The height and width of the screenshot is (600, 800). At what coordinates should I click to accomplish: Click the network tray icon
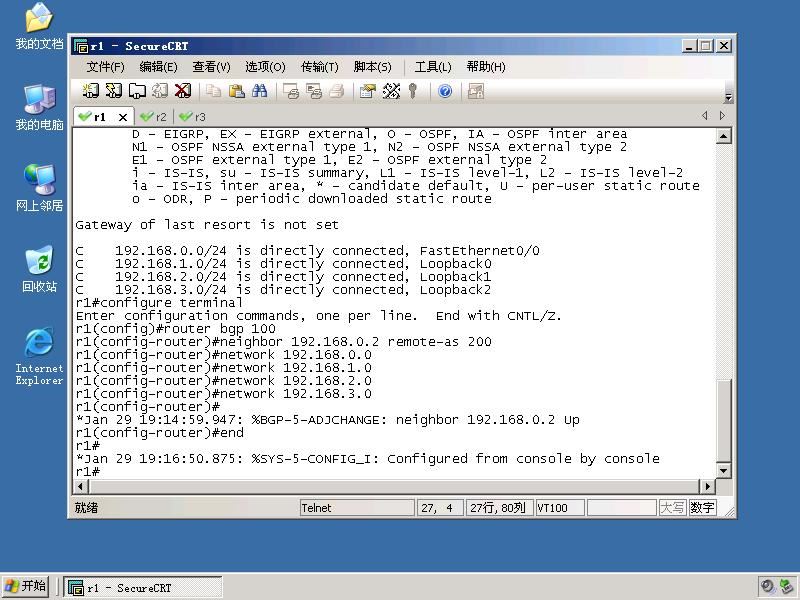(786, 587)
